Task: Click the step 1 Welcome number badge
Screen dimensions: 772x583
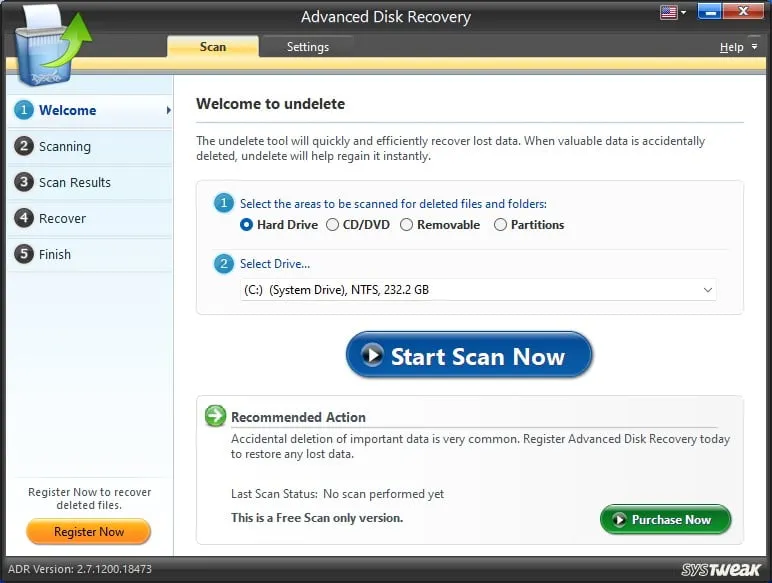Action: pyautogui.click(x=24, y=110)
